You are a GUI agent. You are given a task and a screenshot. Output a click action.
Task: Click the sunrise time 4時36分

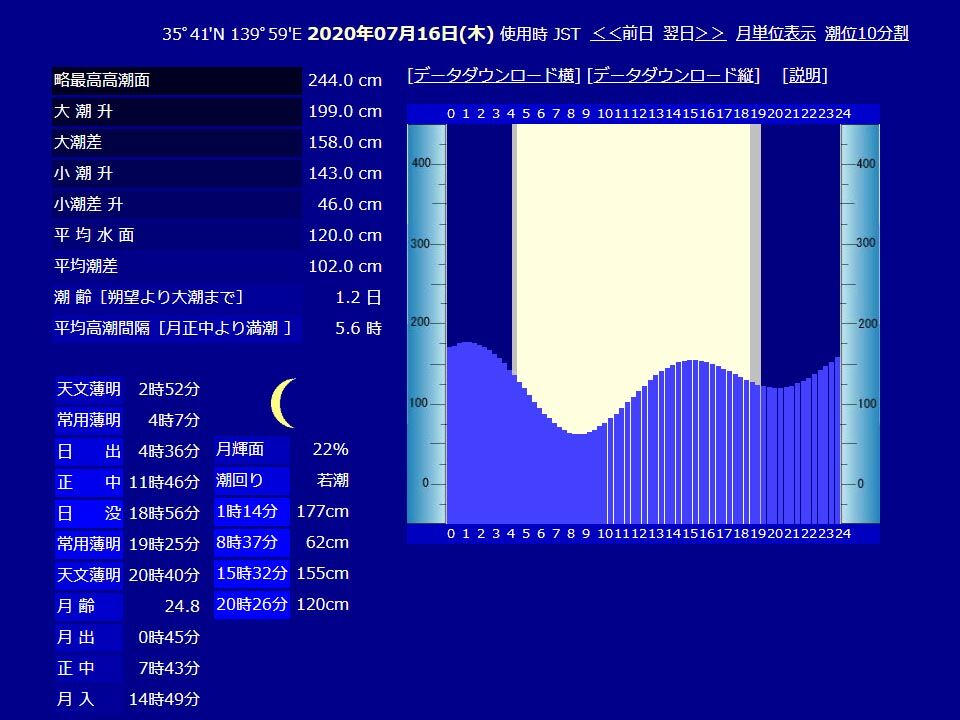[169, 451]
